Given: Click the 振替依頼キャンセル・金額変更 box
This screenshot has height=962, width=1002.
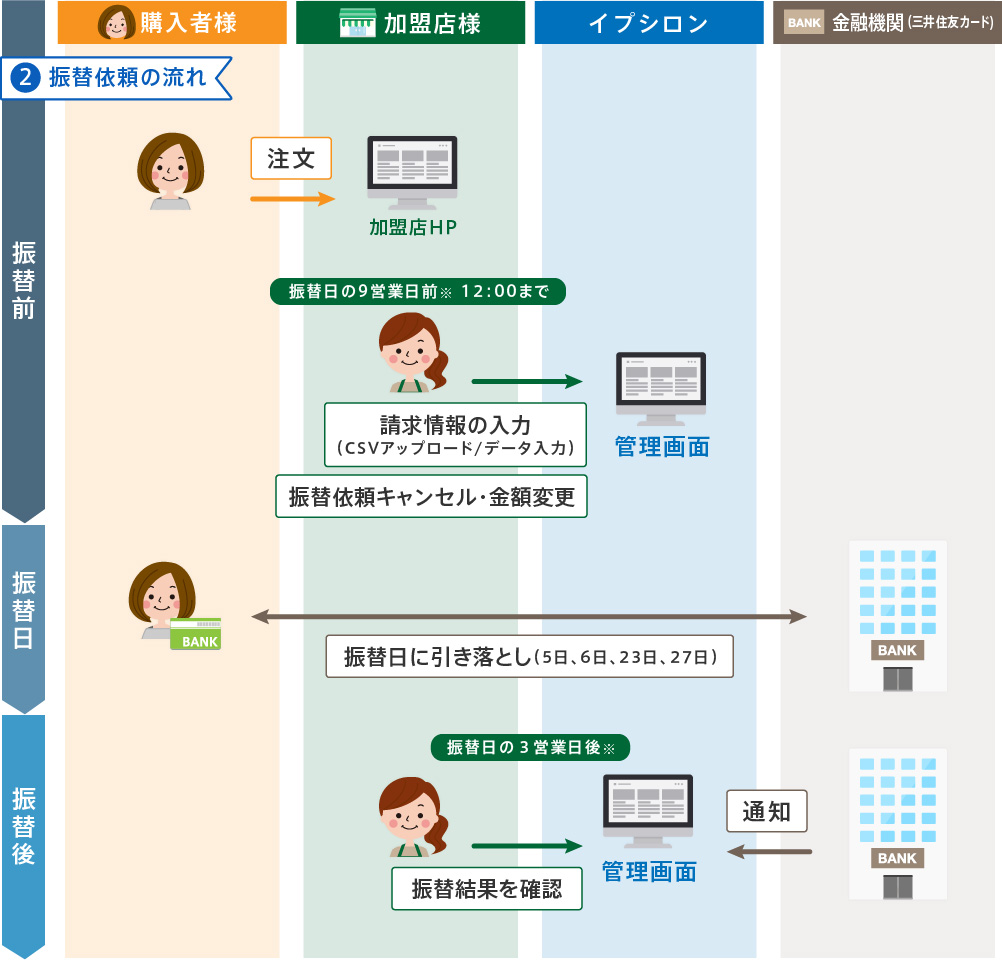Looking at the screenshot, I should coord(431,497).
